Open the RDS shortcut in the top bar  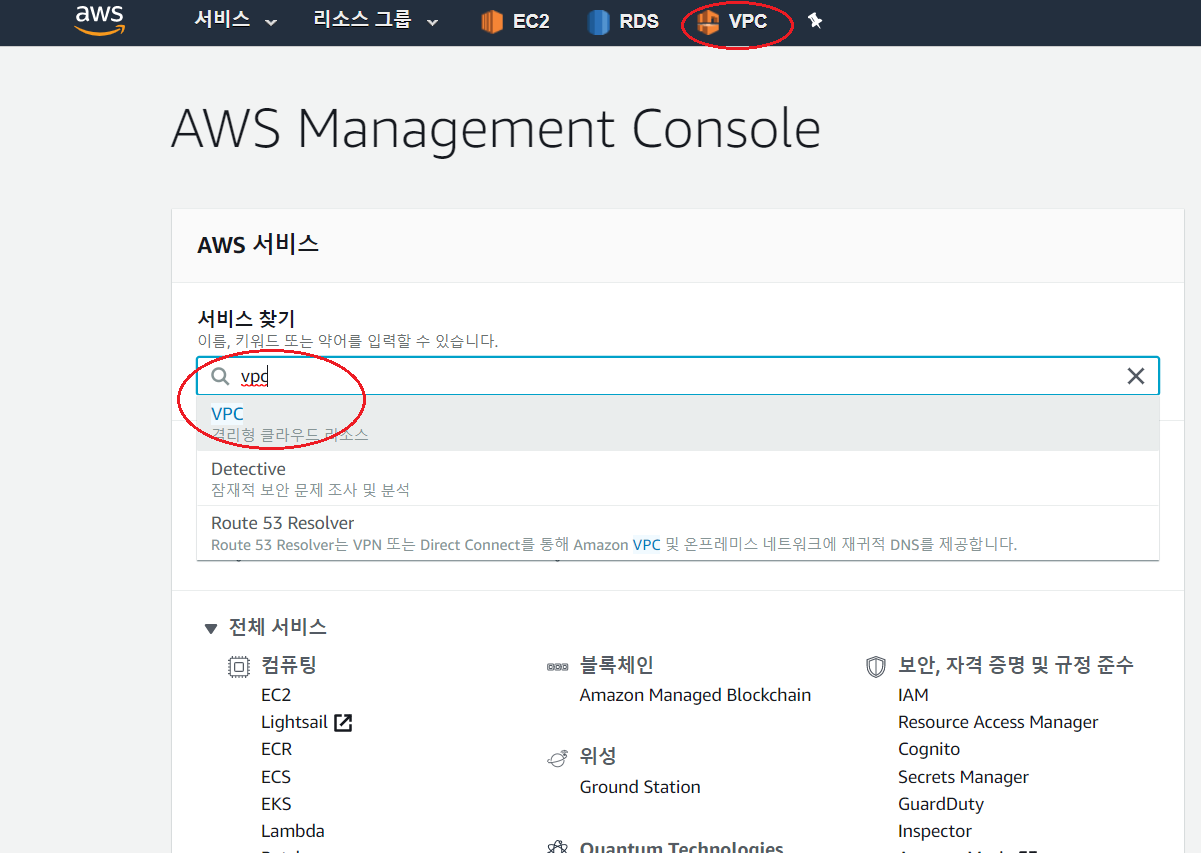pos(623,21)
